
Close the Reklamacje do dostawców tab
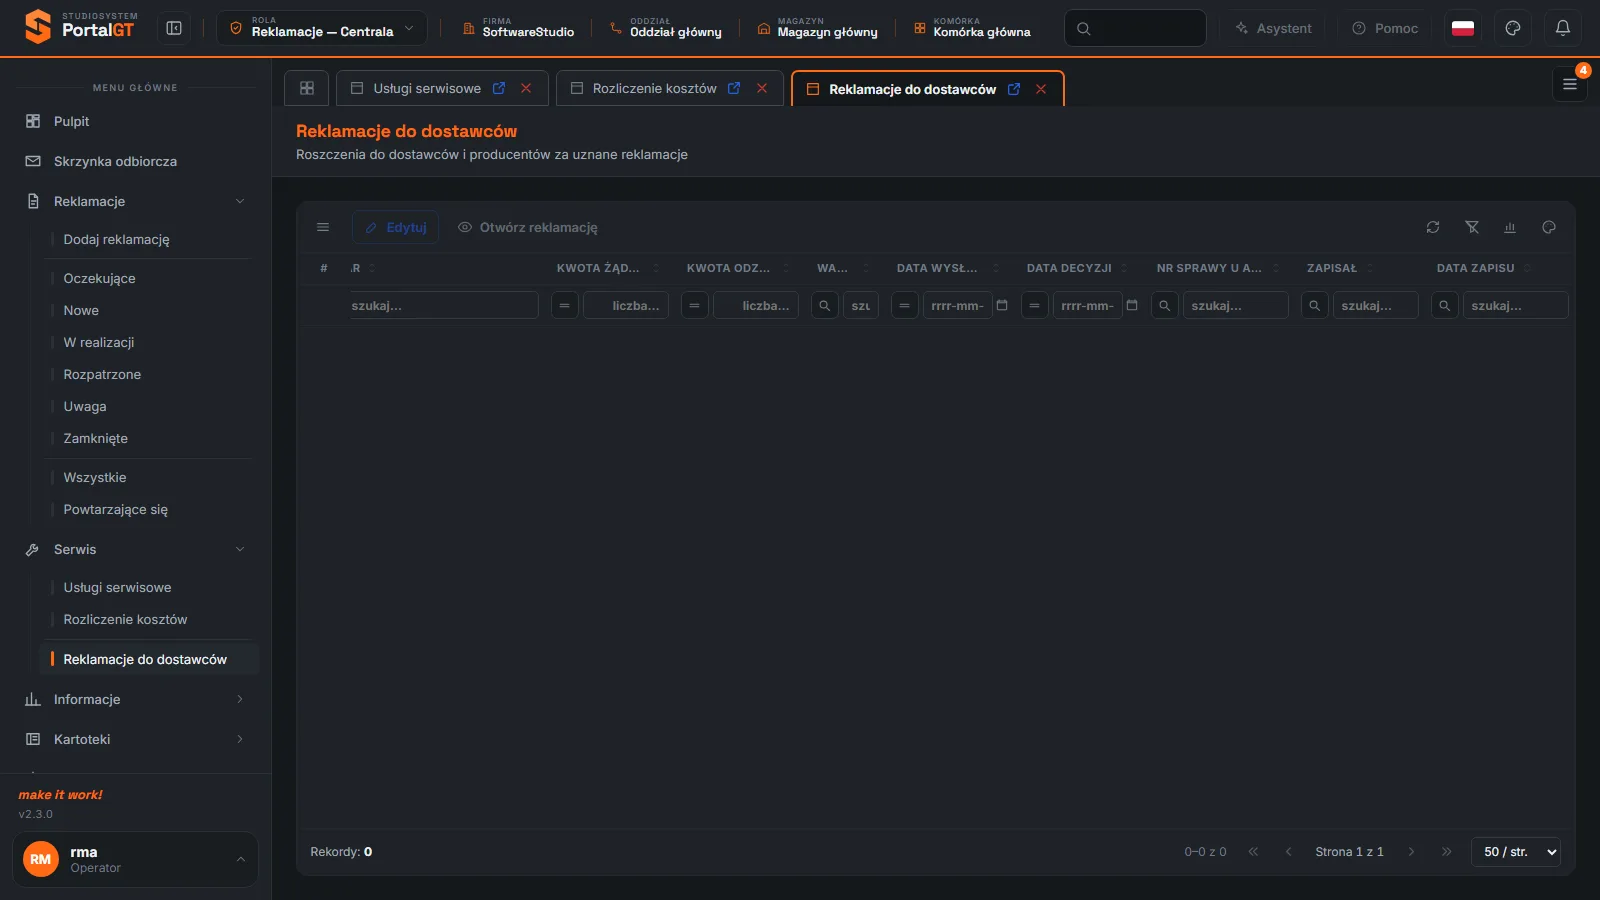1041,89
